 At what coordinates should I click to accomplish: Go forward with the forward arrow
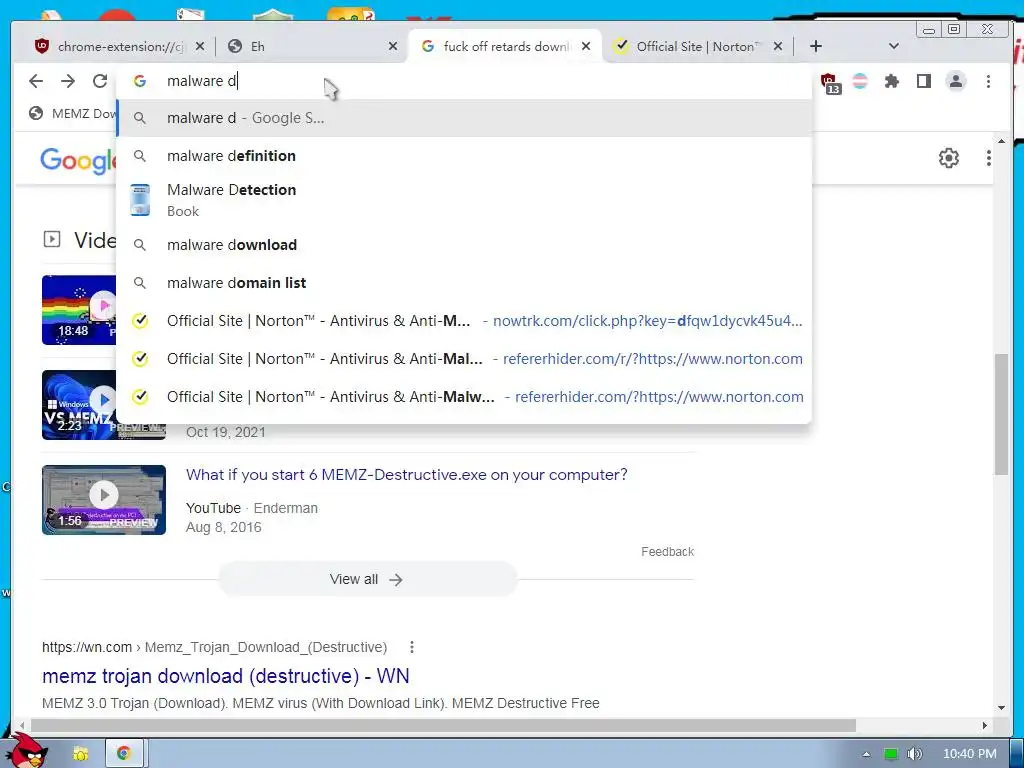point(68,81)
